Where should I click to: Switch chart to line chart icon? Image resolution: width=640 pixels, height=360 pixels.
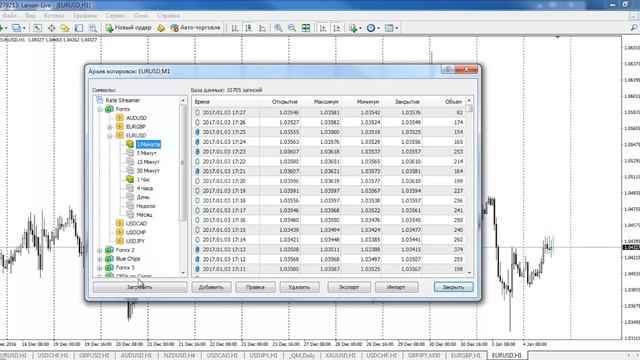tap(262, 28)
